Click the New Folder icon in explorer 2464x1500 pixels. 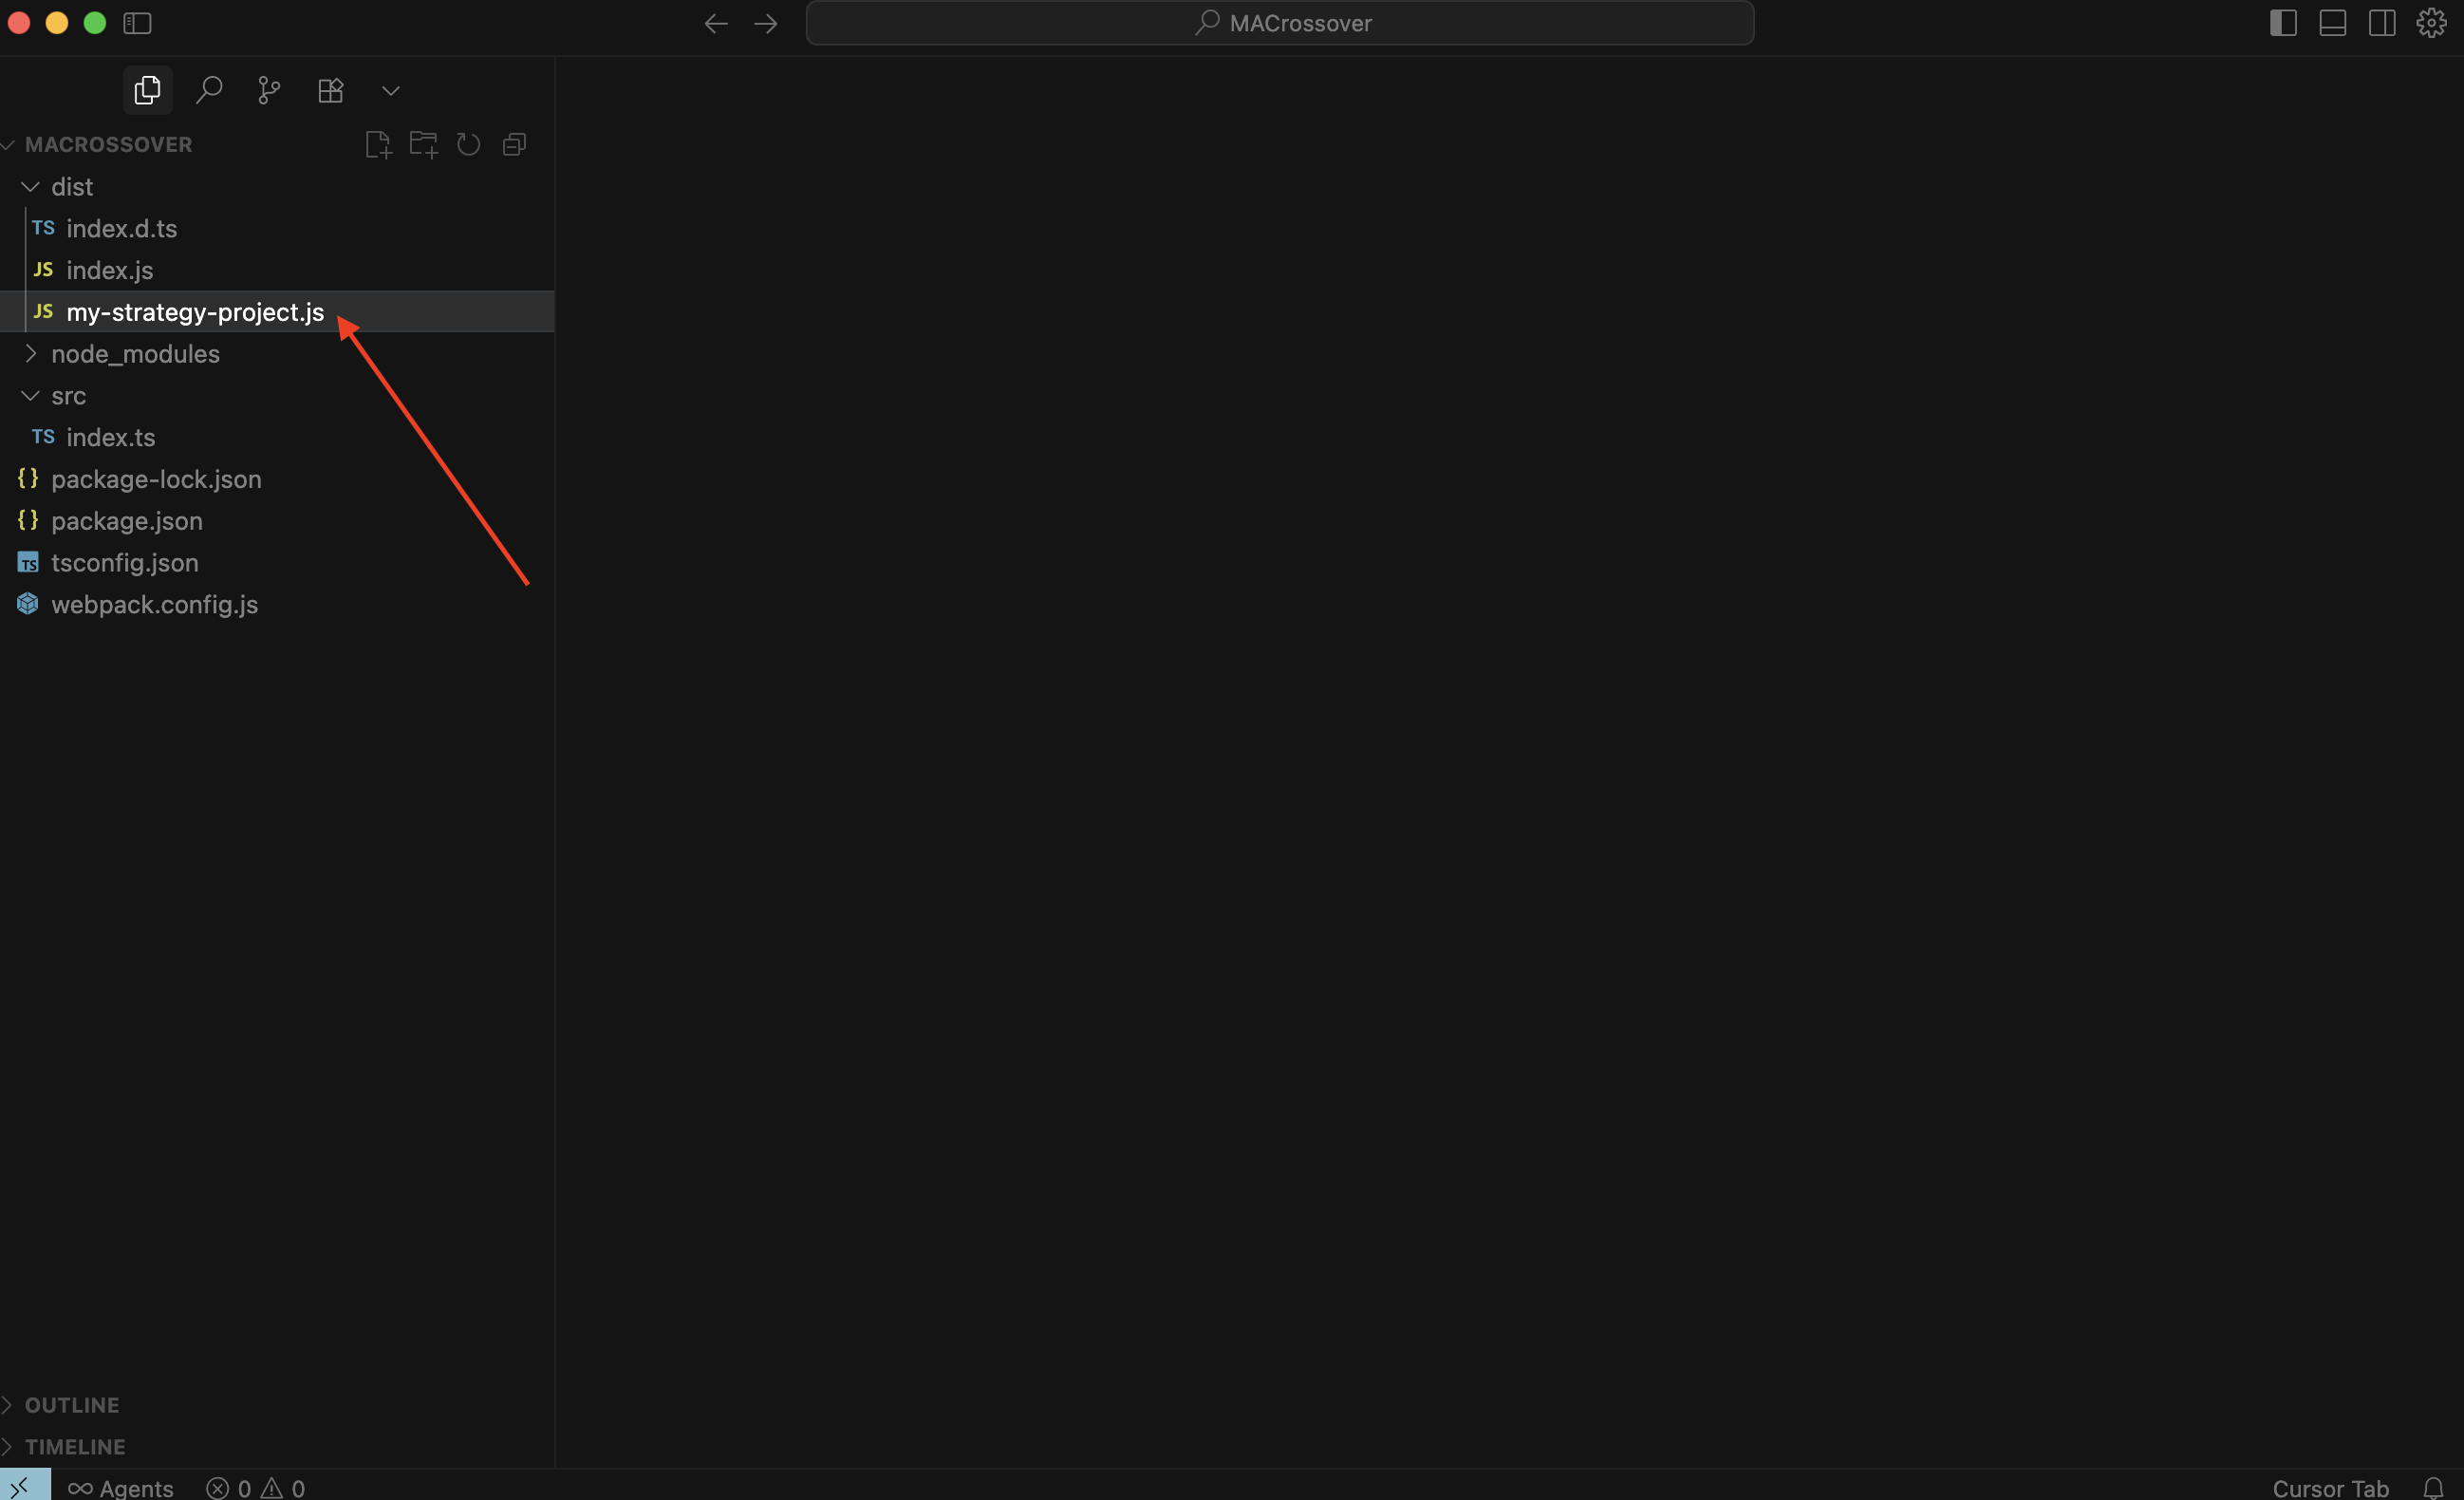pyautogui.click(x=423, y=144)
